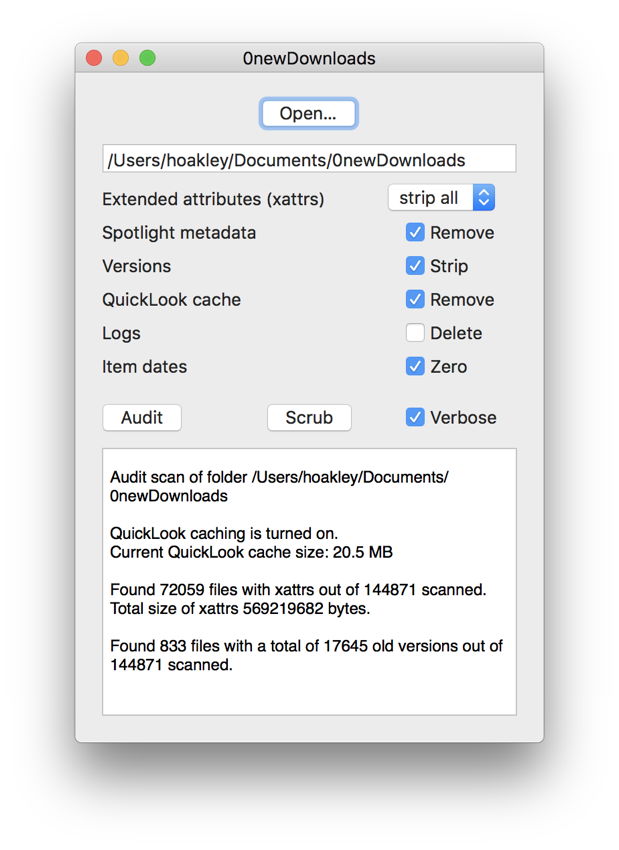619x850 pixels.
Task: Enable the Logs Delete checkbox
Action: 415,333
